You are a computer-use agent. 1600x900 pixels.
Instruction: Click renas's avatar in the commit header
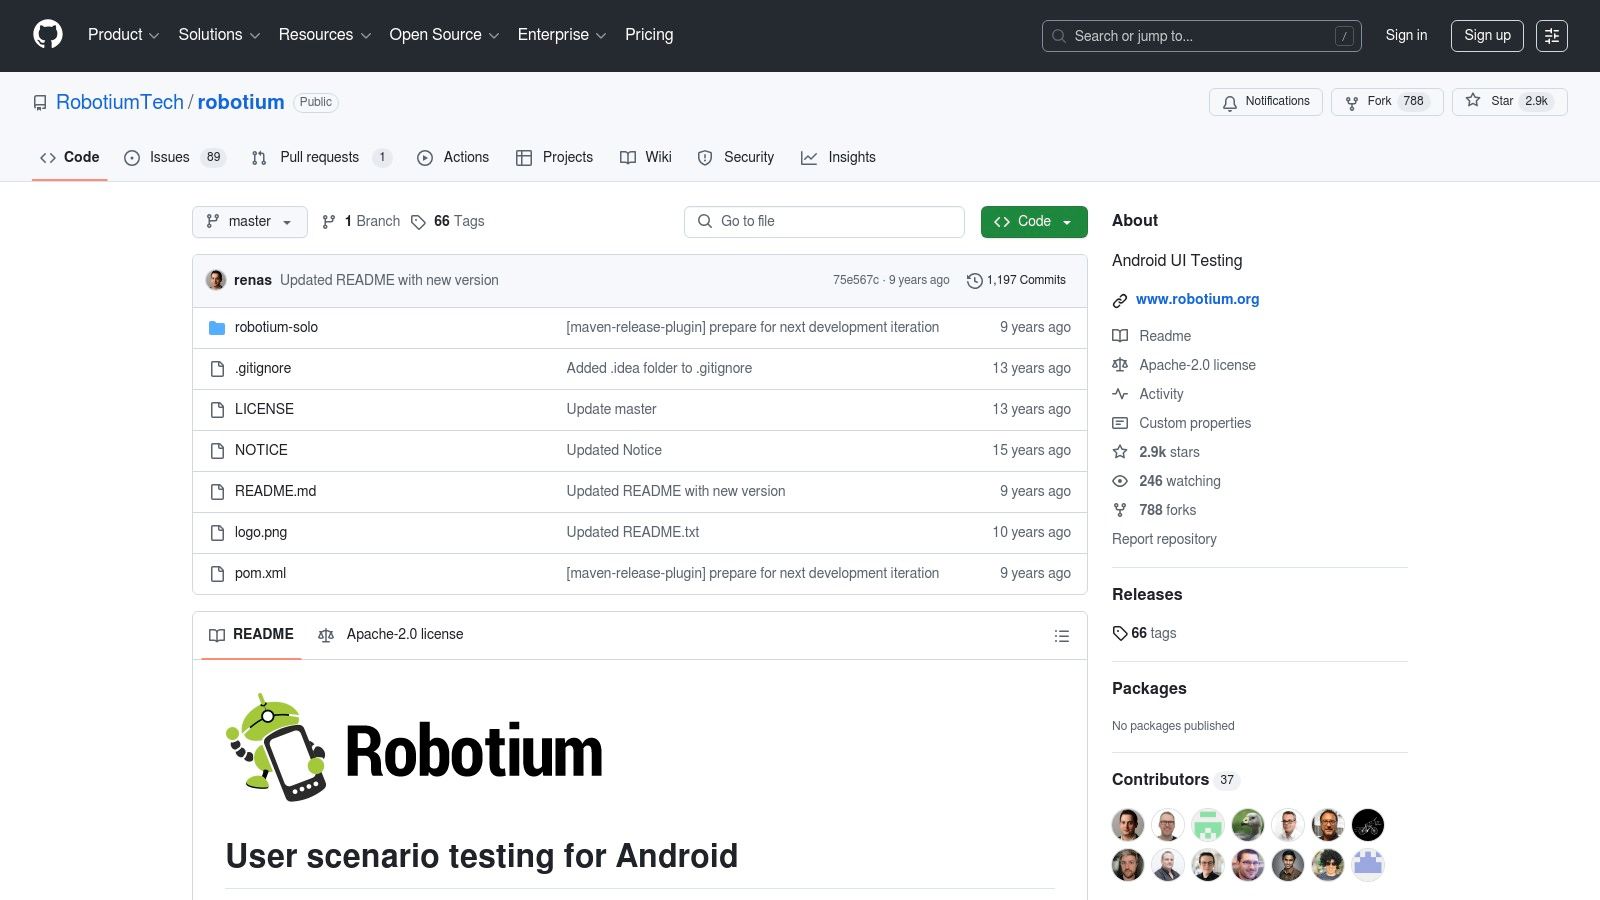coord(216,280)
